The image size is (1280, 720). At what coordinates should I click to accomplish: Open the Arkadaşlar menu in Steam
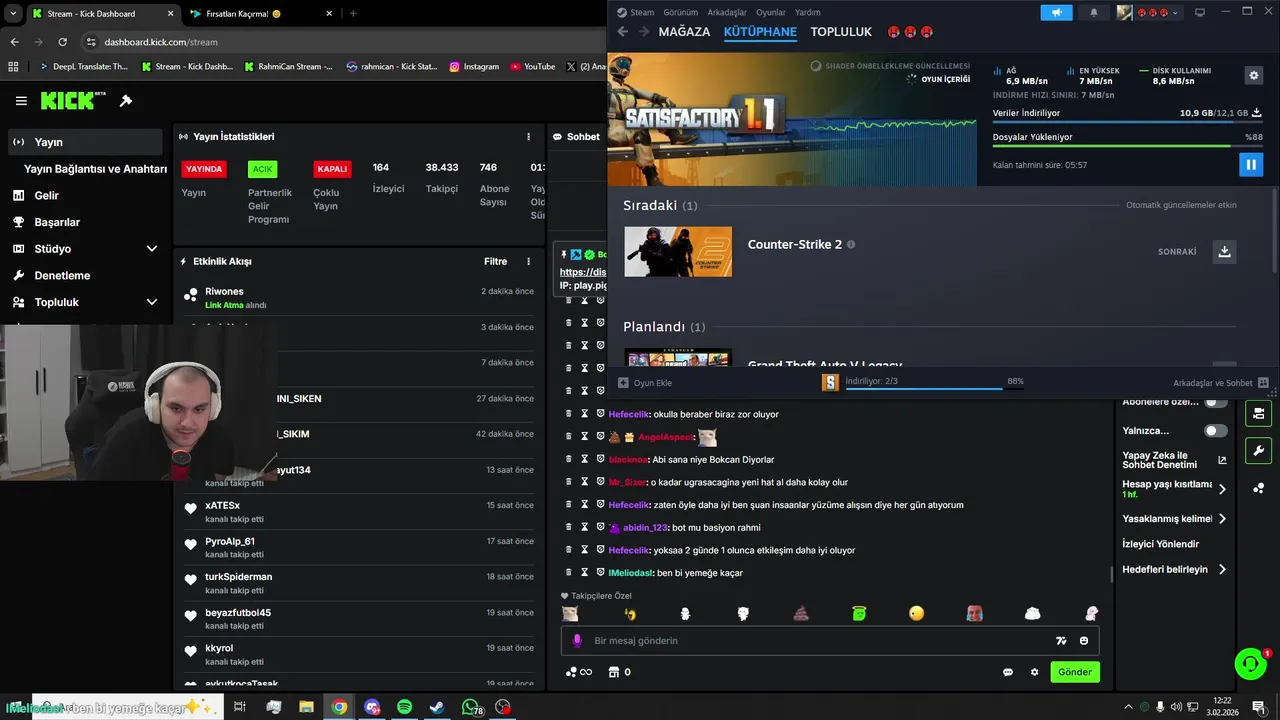[727, 12]
